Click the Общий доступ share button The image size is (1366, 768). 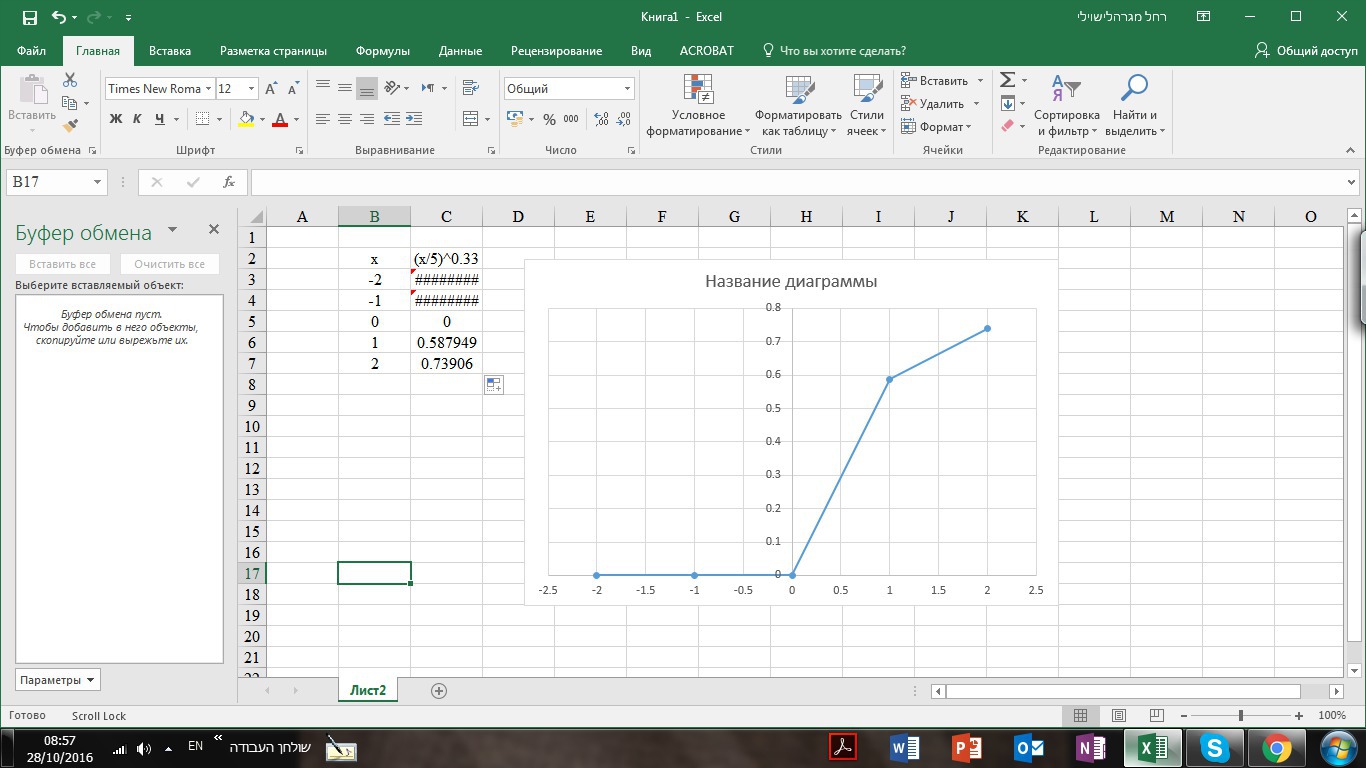click(x=1307, y=51)
